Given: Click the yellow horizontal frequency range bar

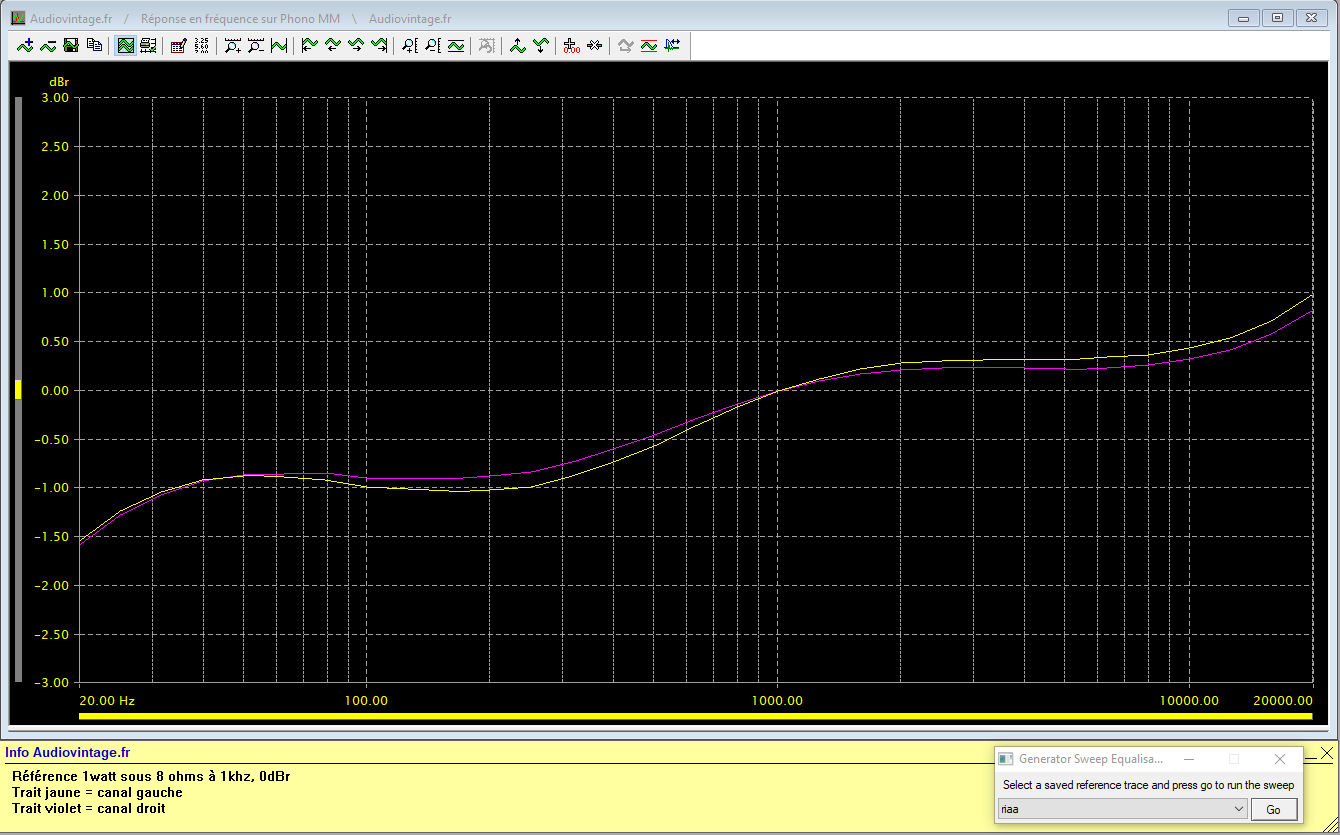Looking at the screenshot, I should click(x=695, y=716).
